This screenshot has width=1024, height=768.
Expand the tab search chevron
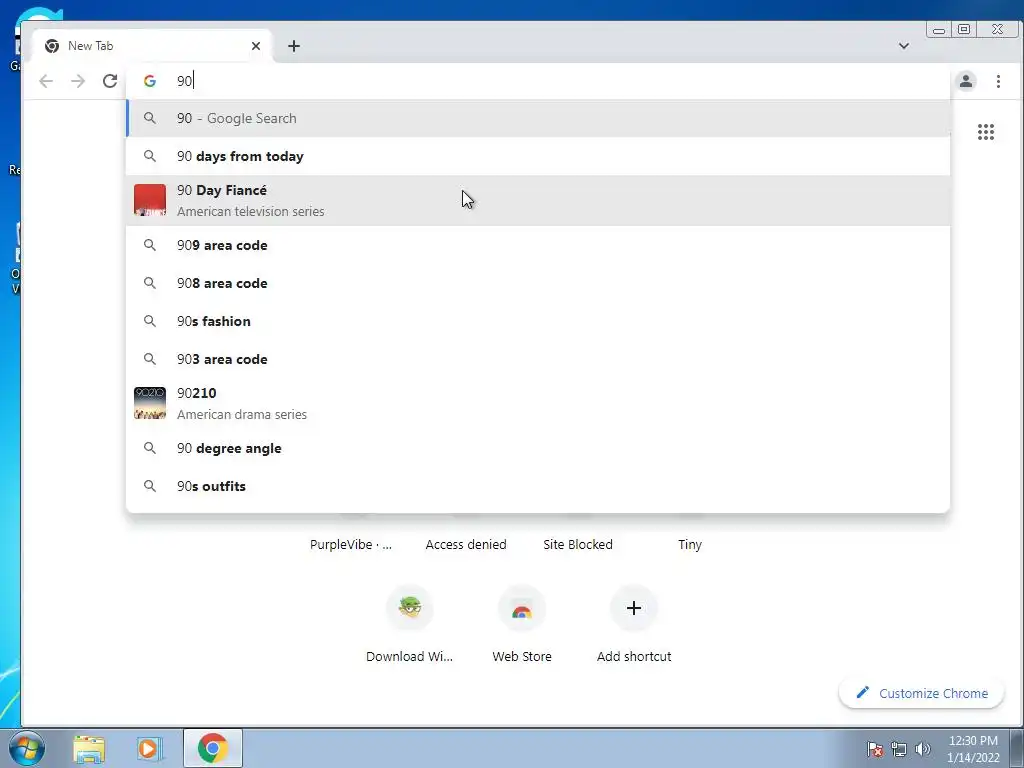[x=904, y=46]
